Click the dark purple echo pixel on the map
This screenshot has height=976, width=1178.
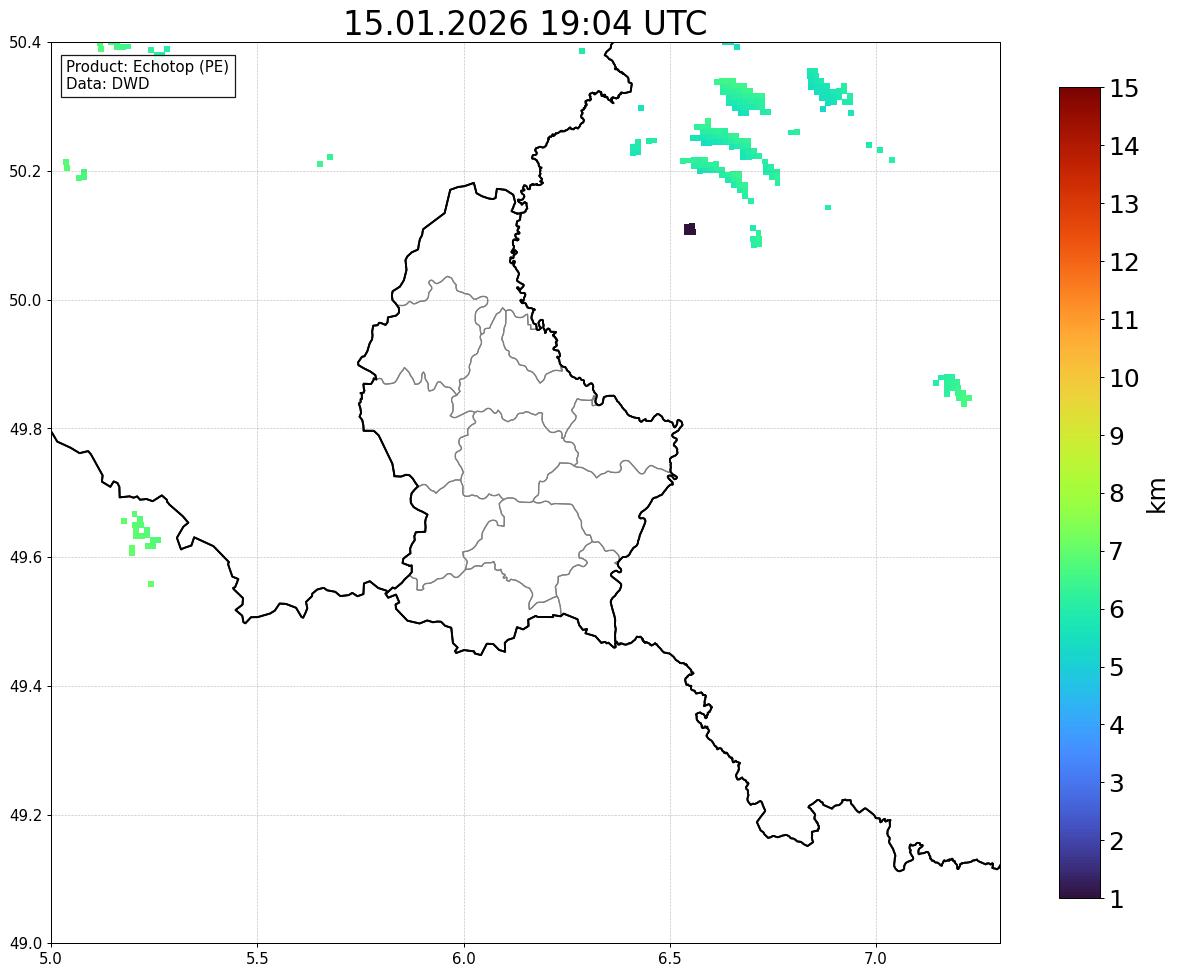coord(690,229)
